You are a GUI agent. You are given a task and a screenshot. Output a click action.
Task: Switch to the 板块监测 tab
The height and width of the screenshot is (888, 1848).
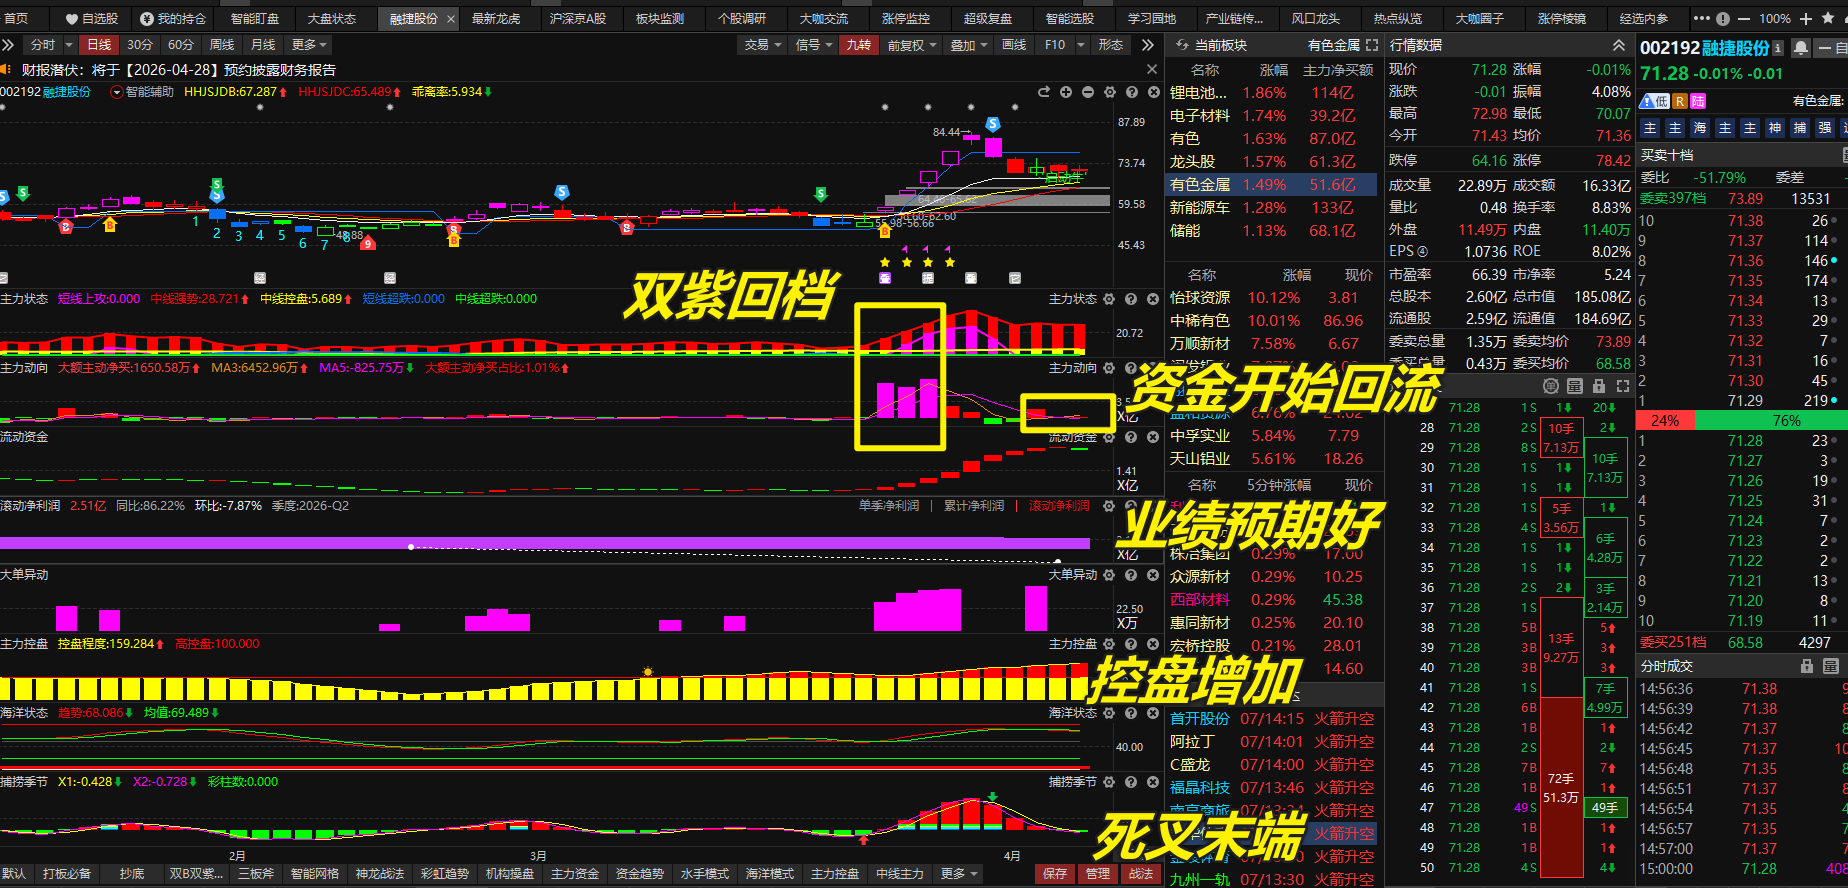tap(660, 18)
